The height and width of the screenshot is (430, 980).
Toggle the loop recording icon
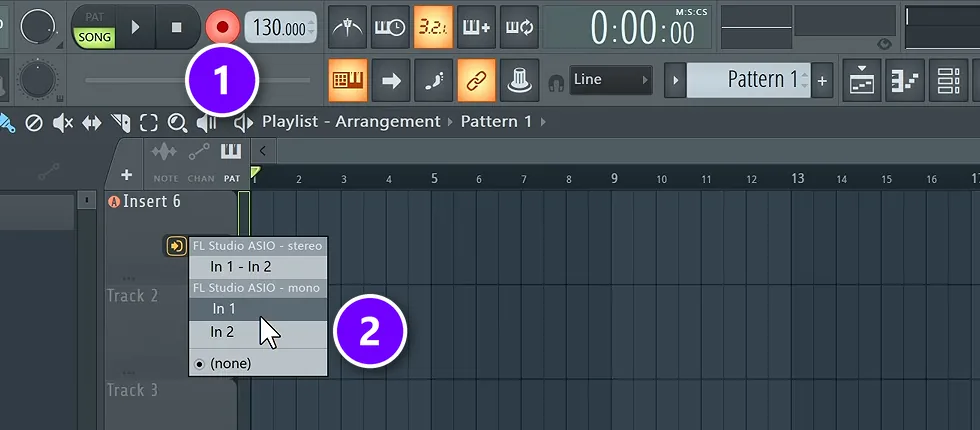point(519,28)
